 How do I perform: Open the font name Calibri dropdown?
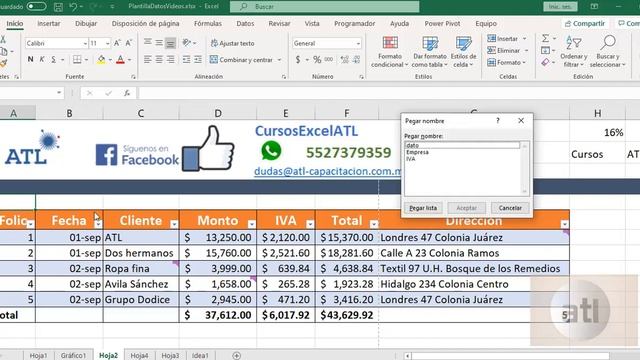point(85,43)
